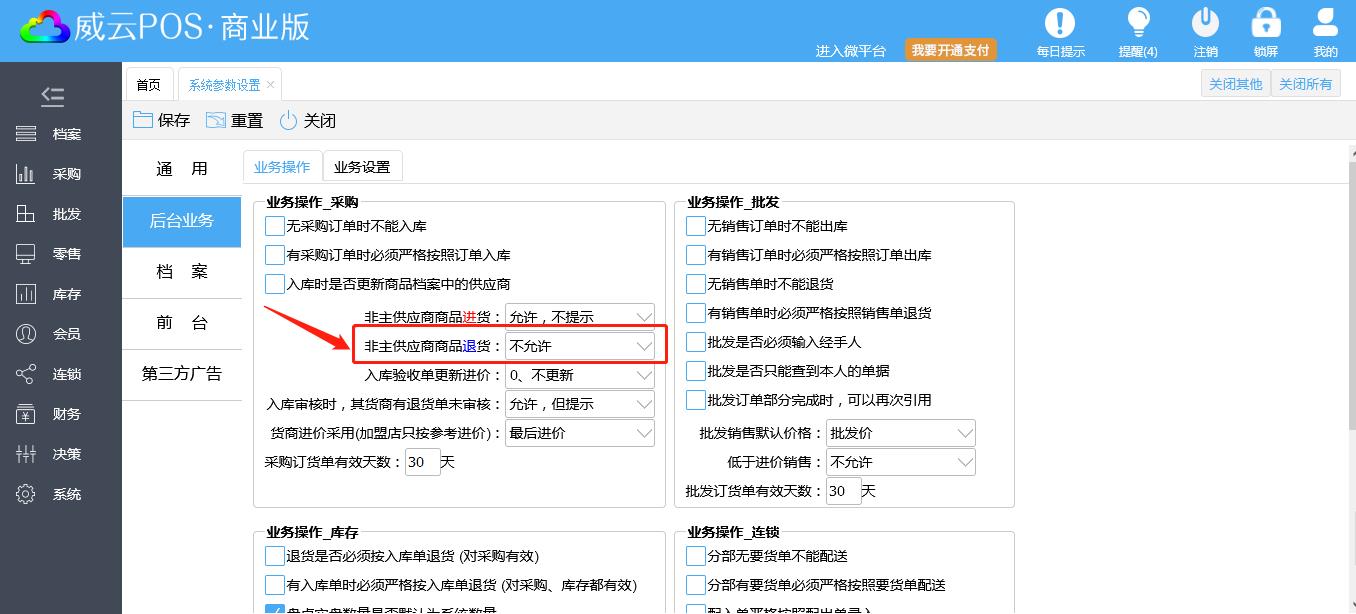Check 批发是否必须输入经手人 option
Viewport: 1356px width, 614px height.
(x=696, y=342)
